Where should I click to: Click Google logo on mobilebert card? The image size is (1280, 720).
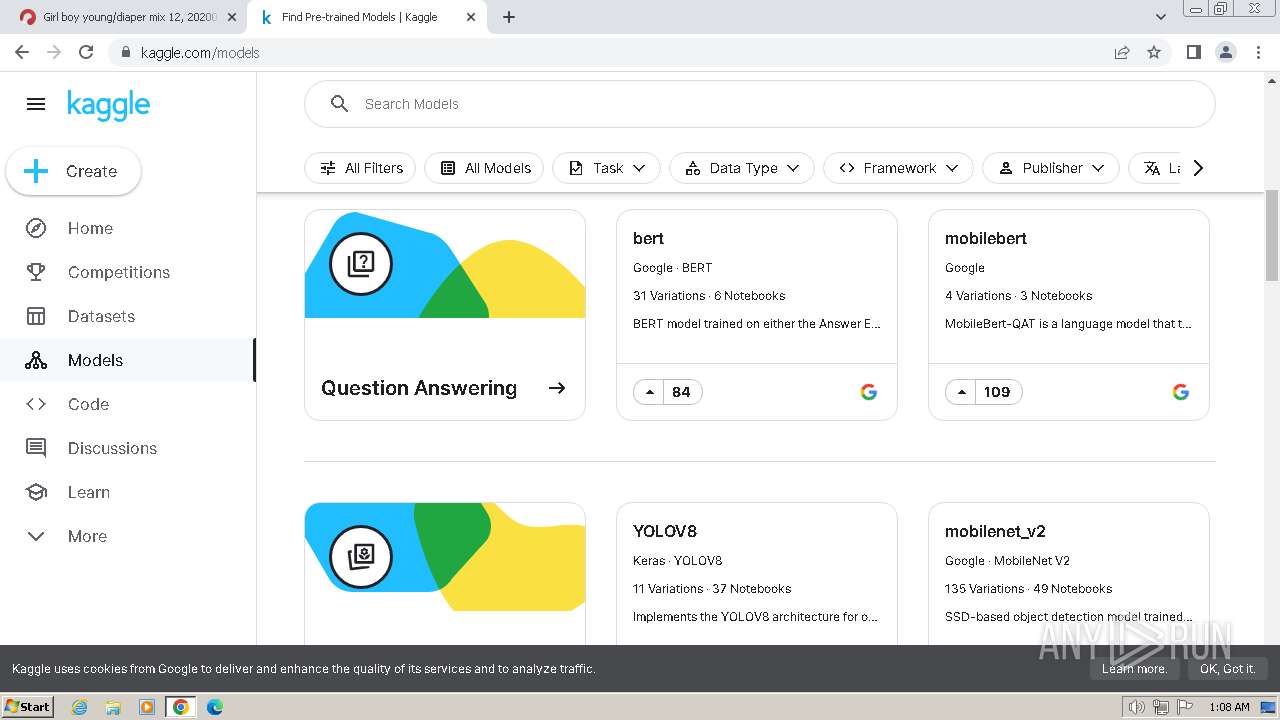coord(1181,392)
